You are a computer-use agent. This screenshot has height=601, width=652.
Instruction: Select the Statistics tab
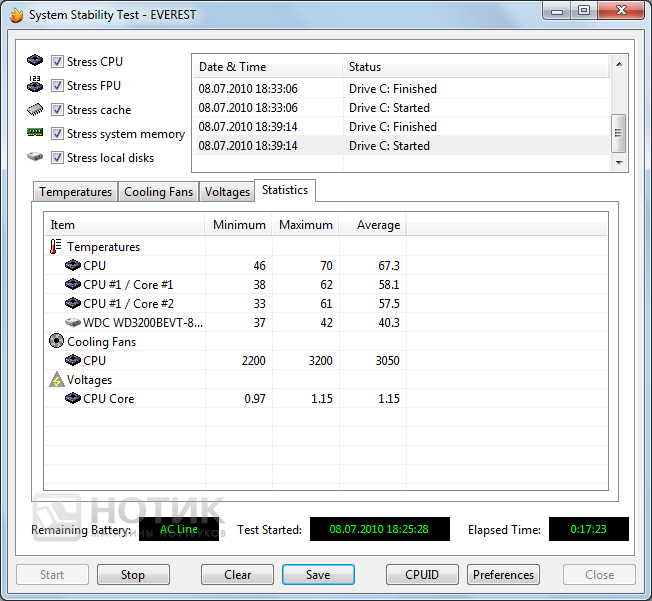click(x=285, y=190)
